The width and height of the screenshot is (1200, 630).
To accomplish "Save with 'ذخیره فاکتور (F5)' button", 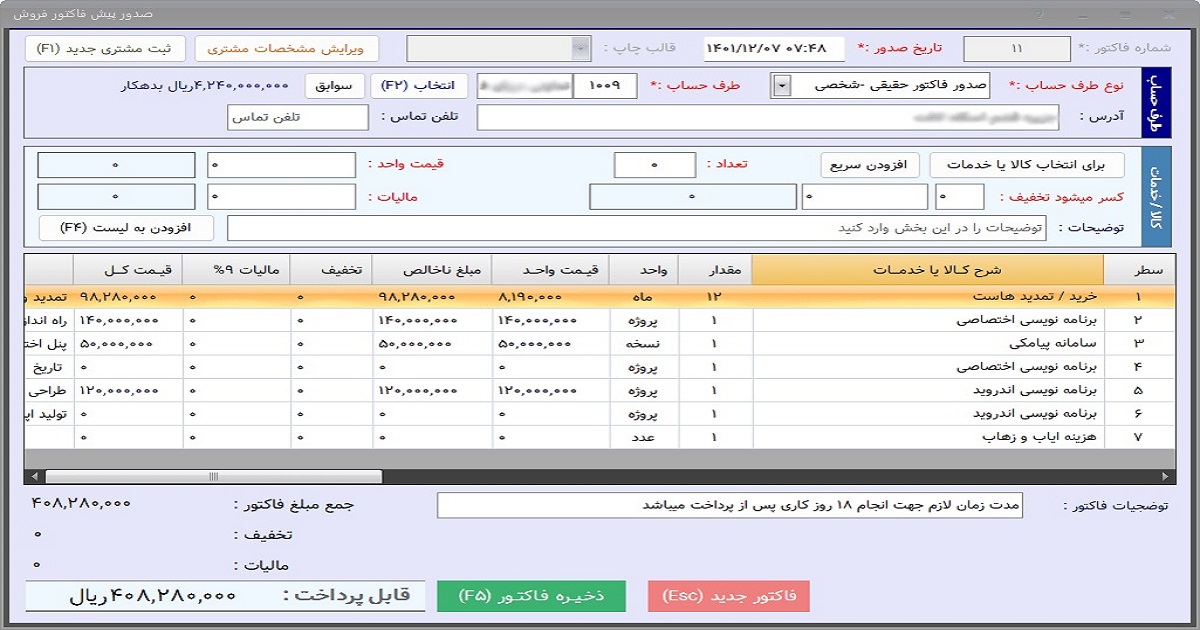I will point(531,596).
